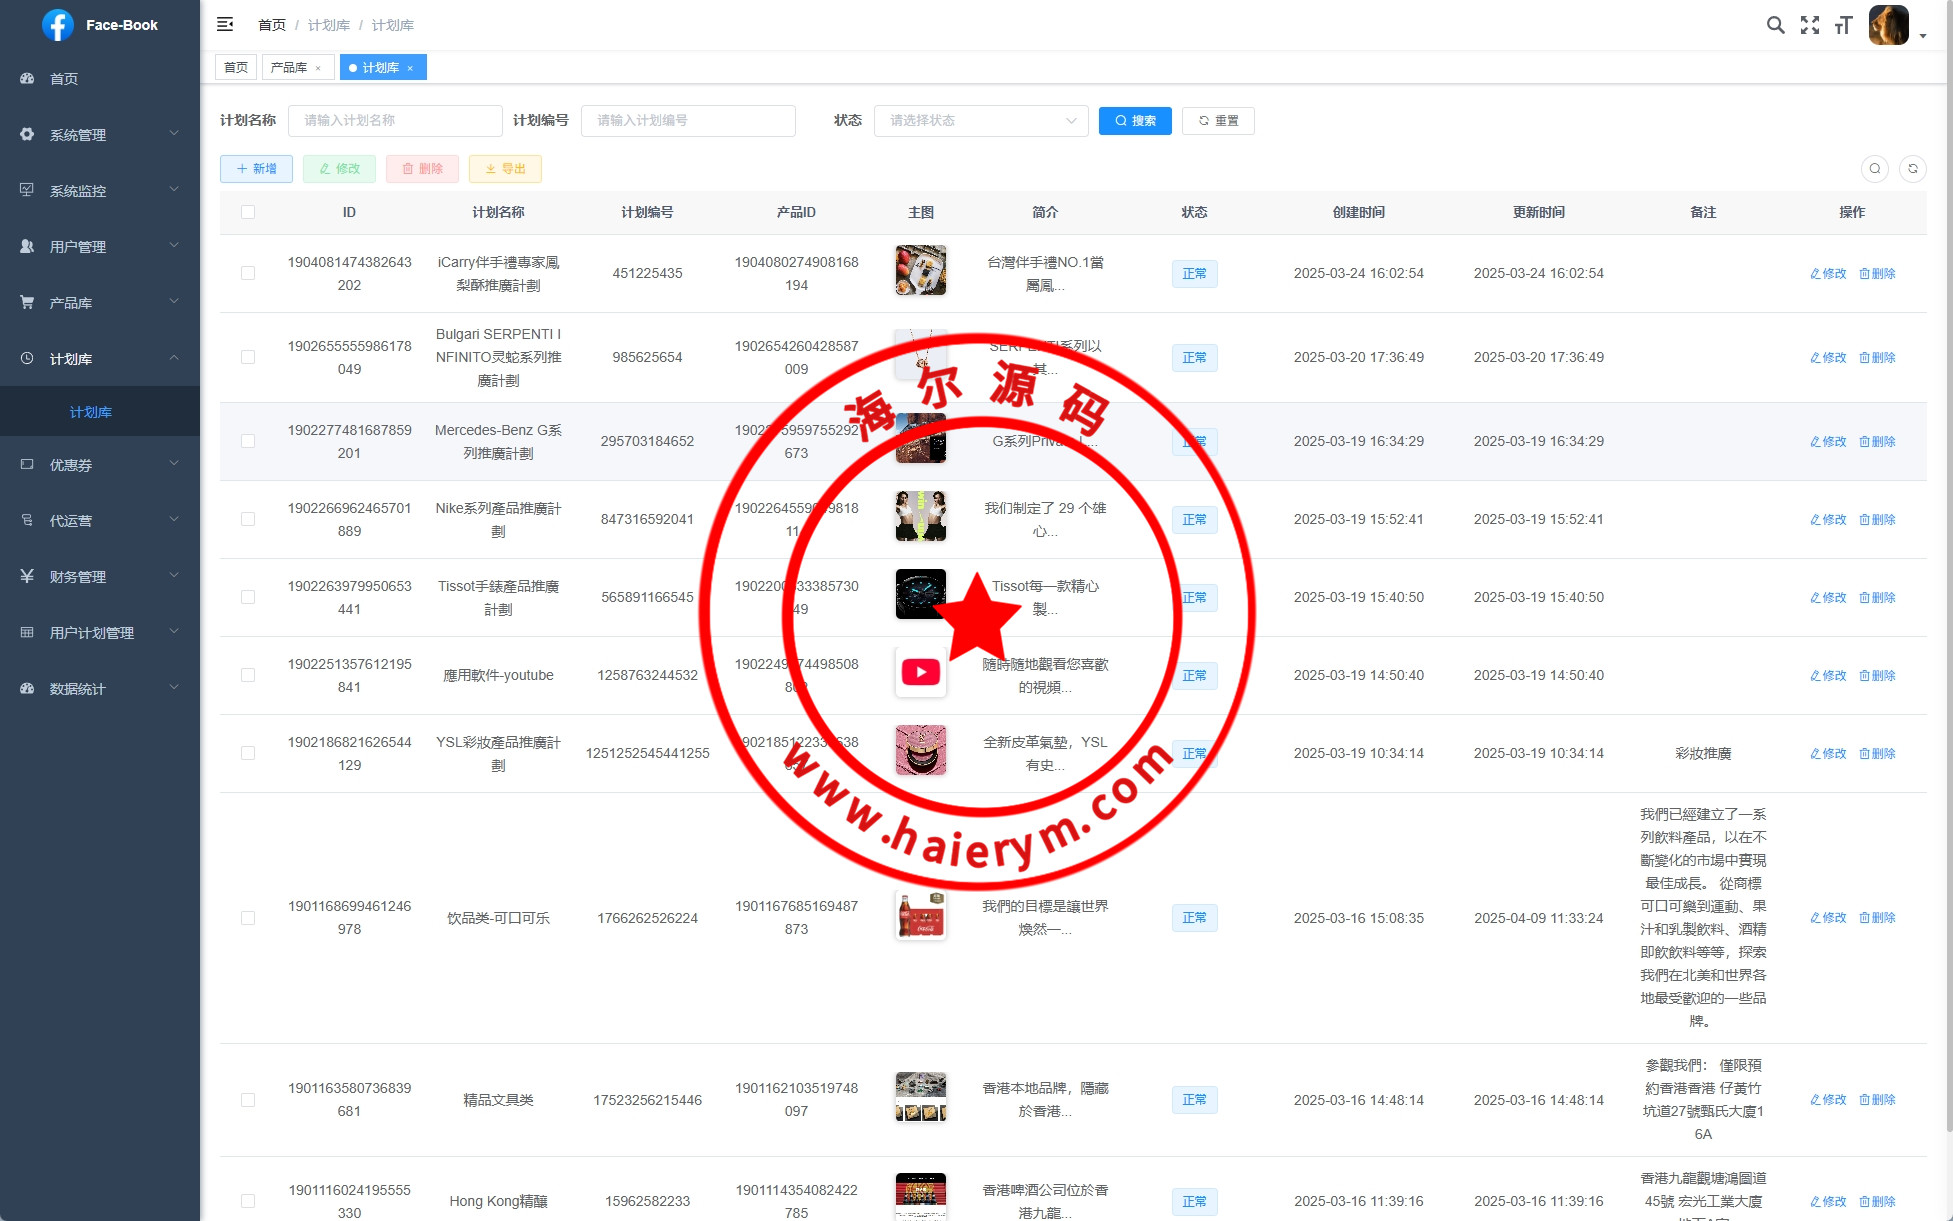The image size is (1953, 1221).
Task: Go to 首页 in the breadcrumb
Action: pyautogui.click(x=272, y=25)
